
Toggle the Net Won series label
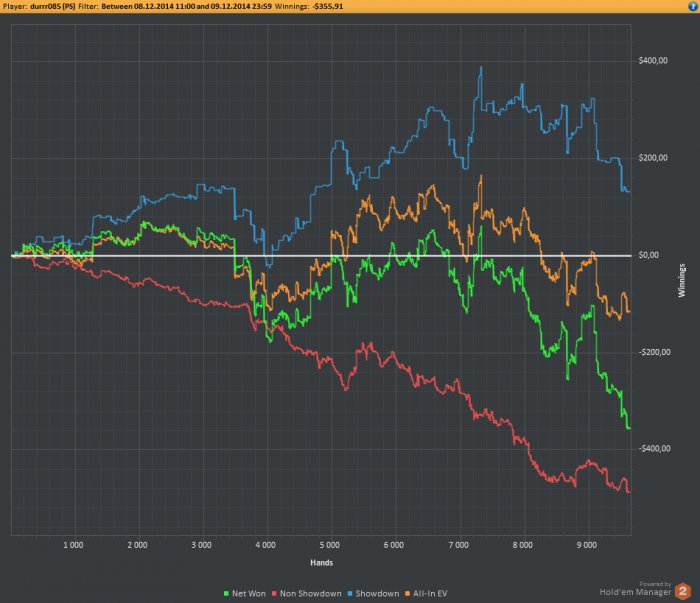(249, 594)
